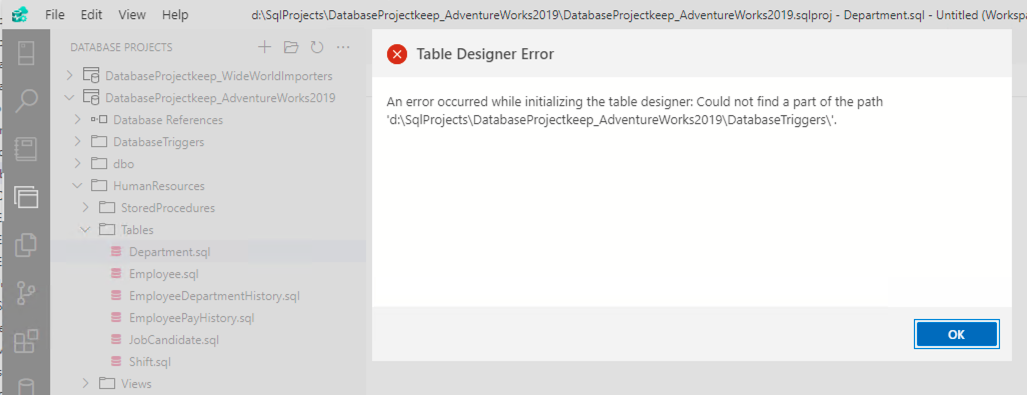
Task: Collapse the Tables folder
Action: tap(86, 230)
